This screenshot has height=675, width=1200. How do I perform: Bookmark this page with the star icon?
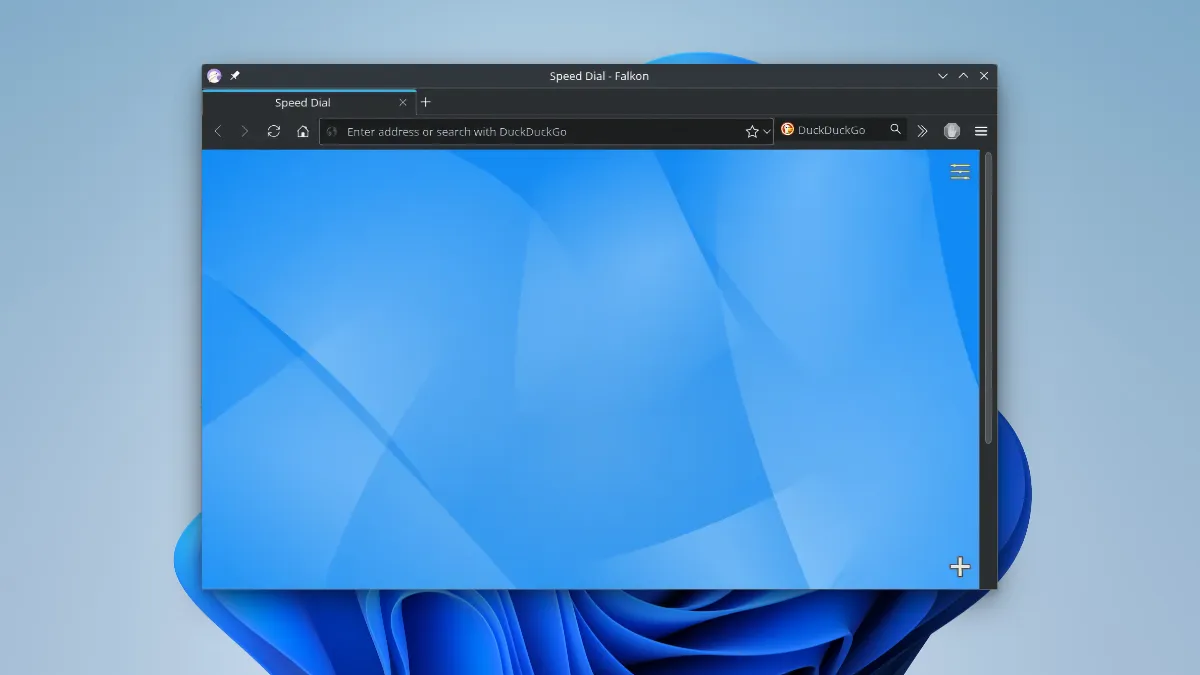click(x=752, y=131)
